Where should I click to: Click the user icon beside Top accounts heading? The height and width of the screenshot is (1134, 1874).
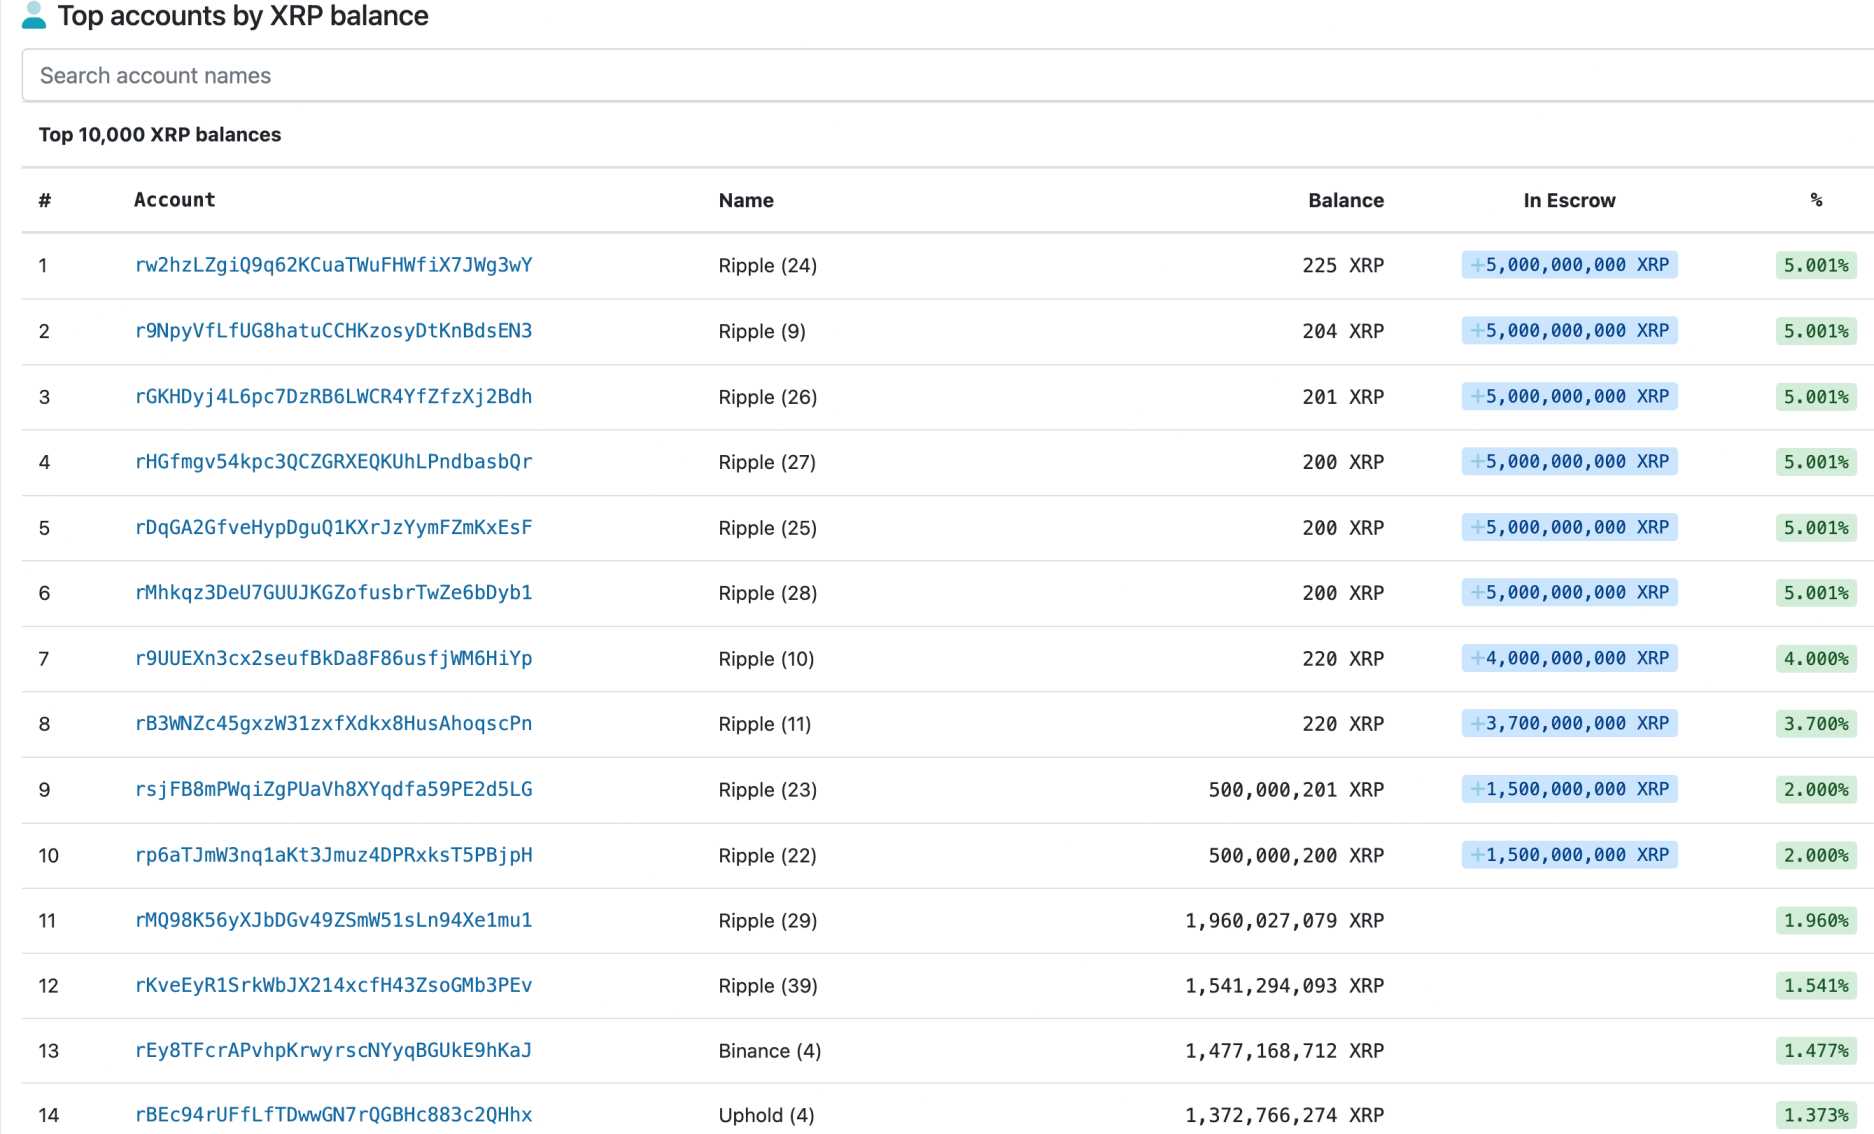[x=34, y=15]
